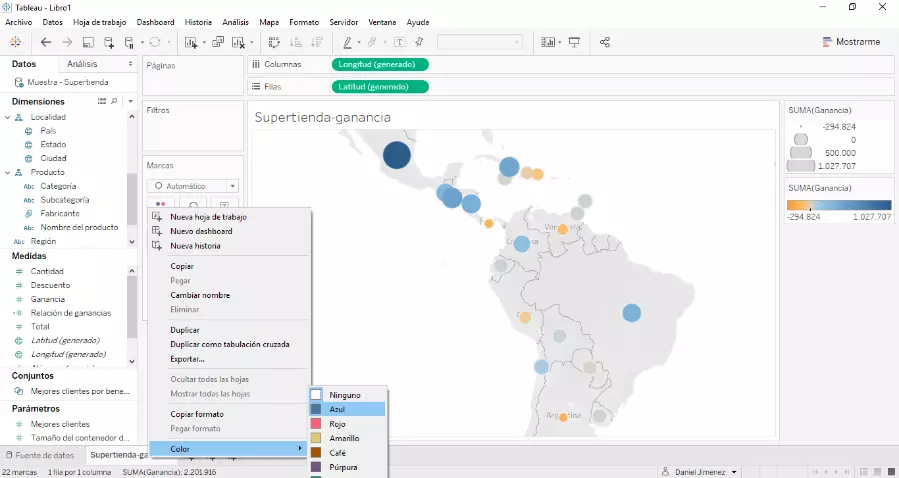Choose Duplicar from the context menu
Image resolution: width=899 pixels, height=478 pixels.
click(185, 330)
